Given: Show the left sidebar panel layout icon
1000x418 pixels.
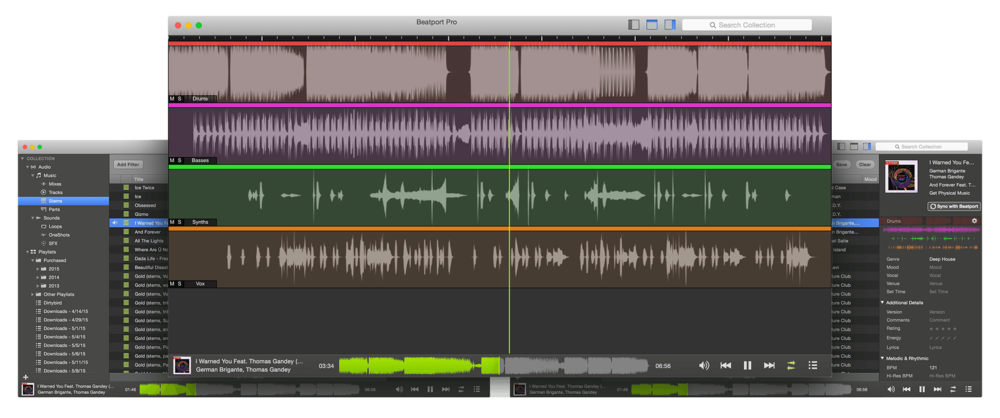Looking at the screenshot, I should 634,25.
